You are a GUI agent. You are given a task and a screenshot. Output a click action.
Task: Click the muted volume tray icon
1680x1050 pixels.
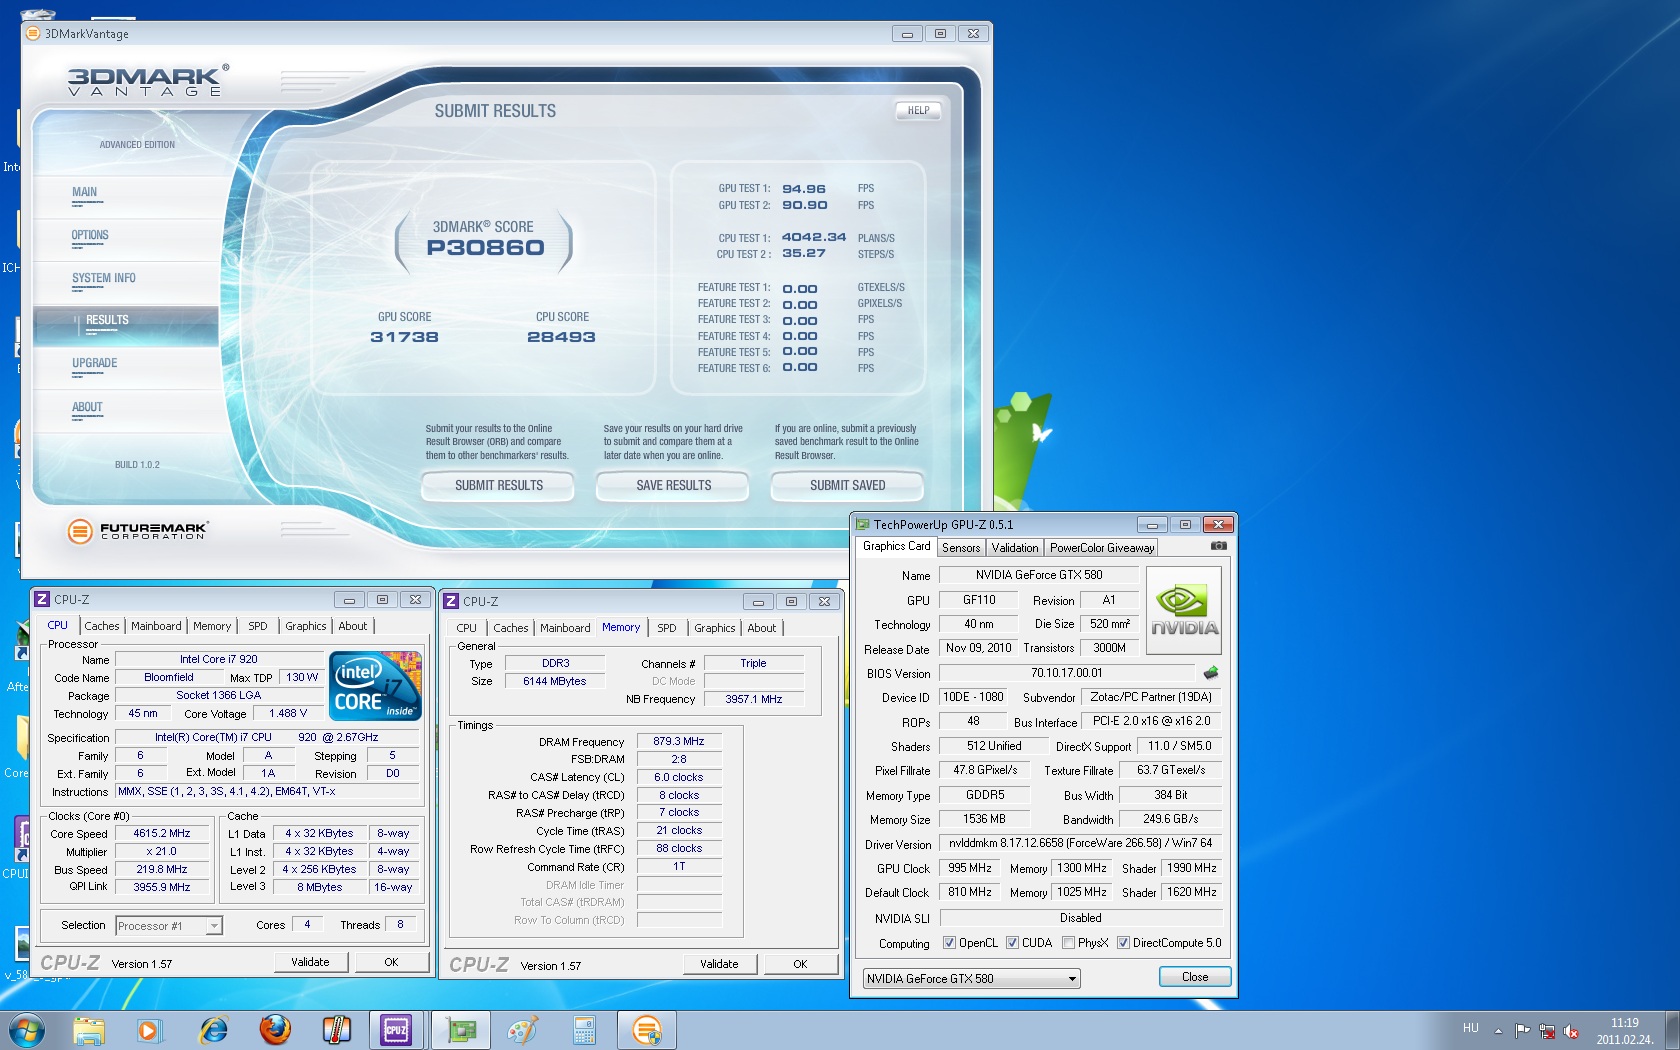click(x=1571, y=1030)
